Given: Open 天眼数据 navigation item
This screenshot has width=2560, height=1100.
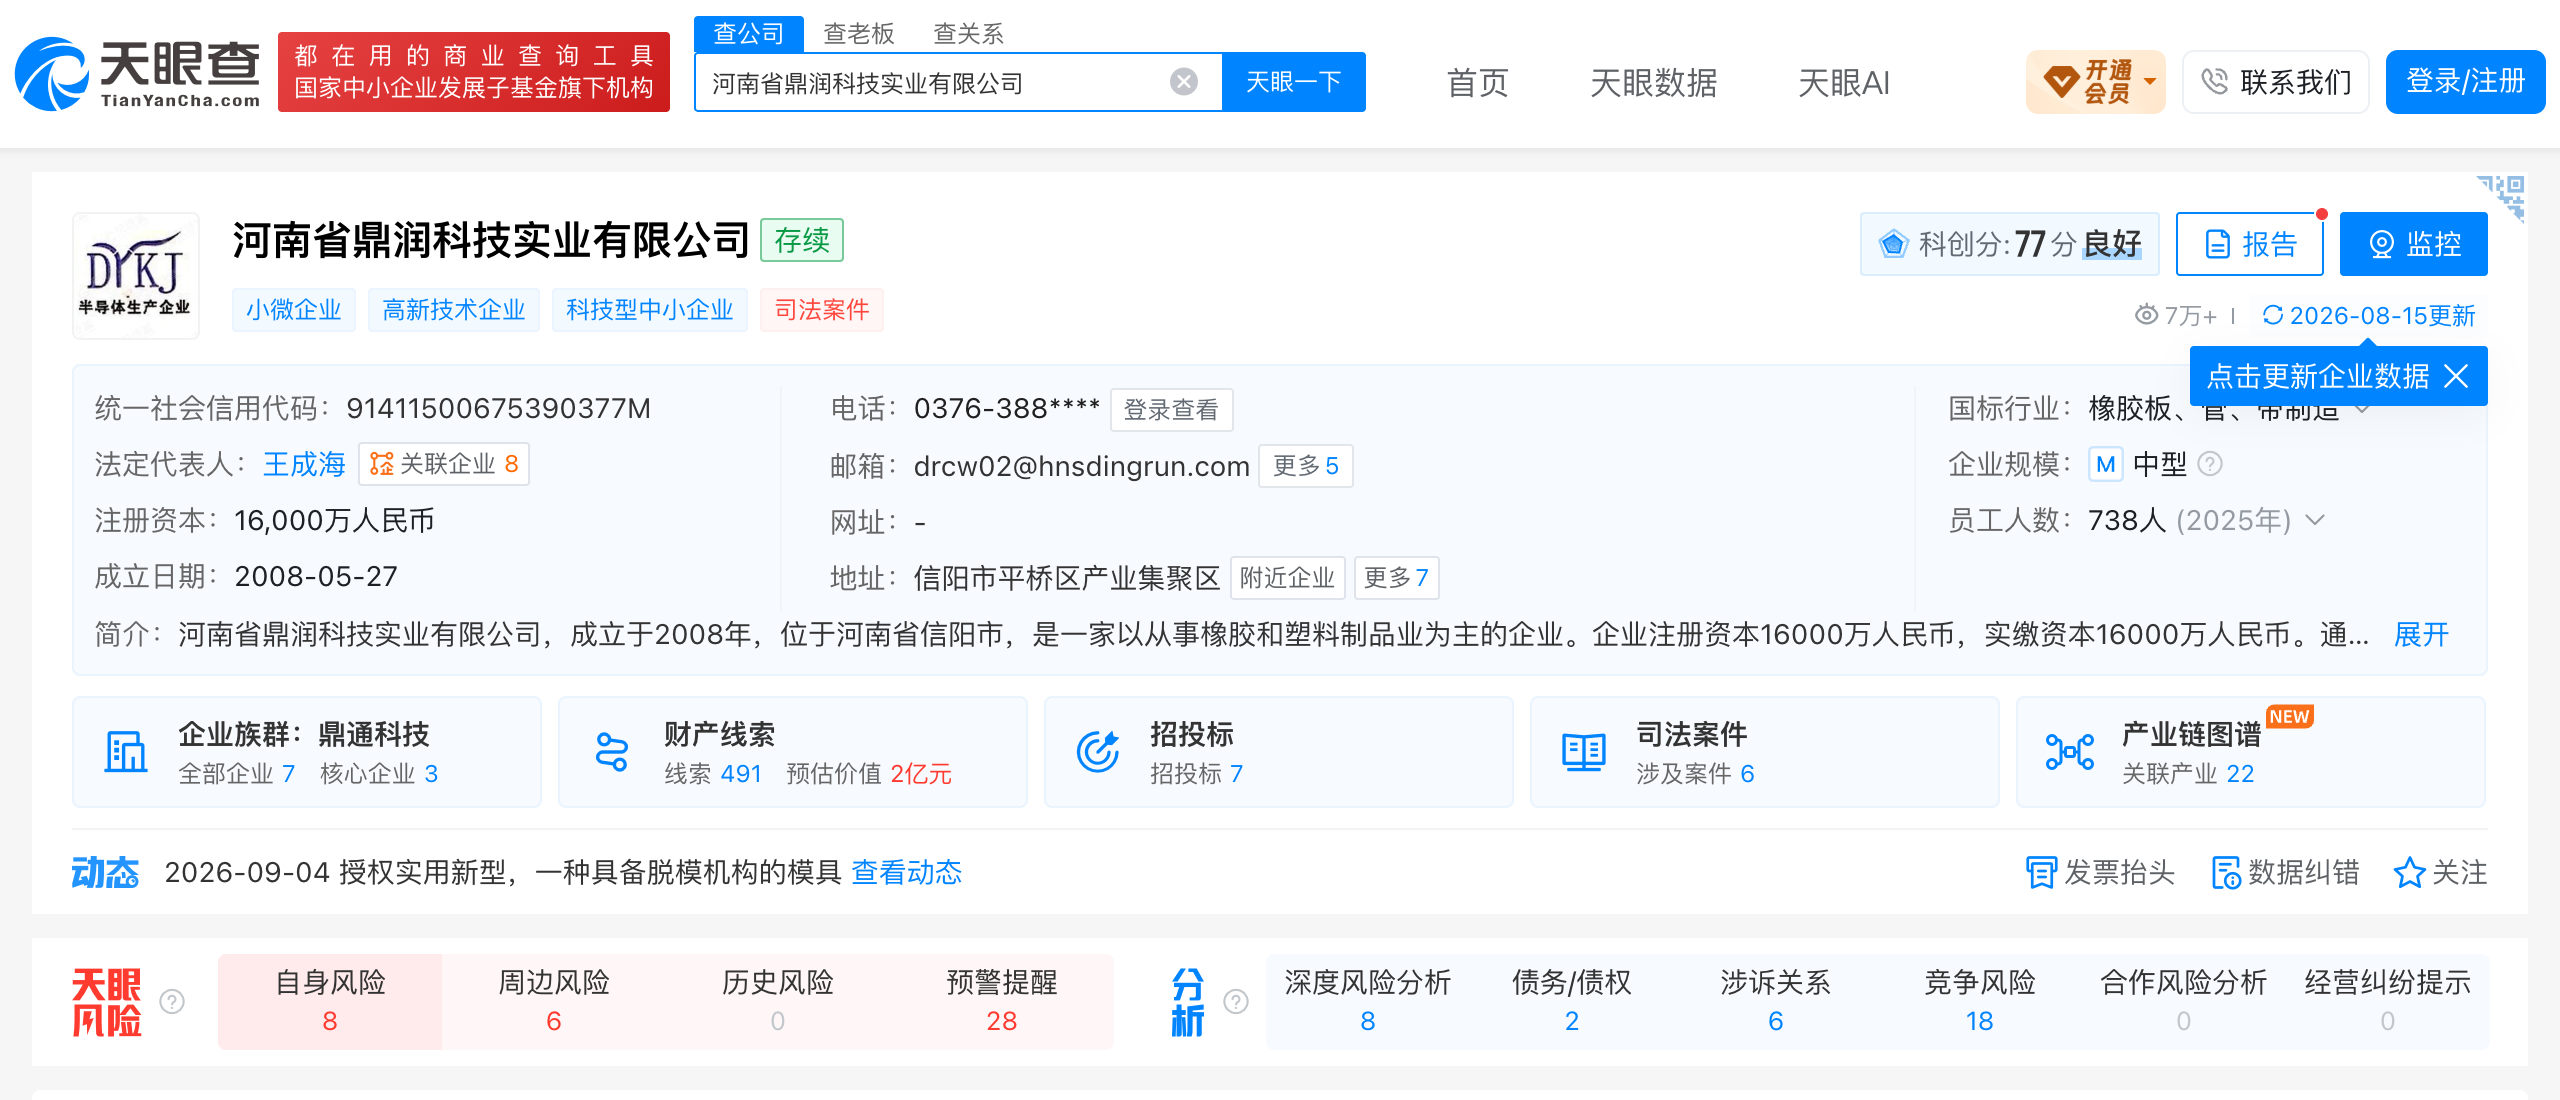Looking at the screenshot, I should [x=1653, y=82].
